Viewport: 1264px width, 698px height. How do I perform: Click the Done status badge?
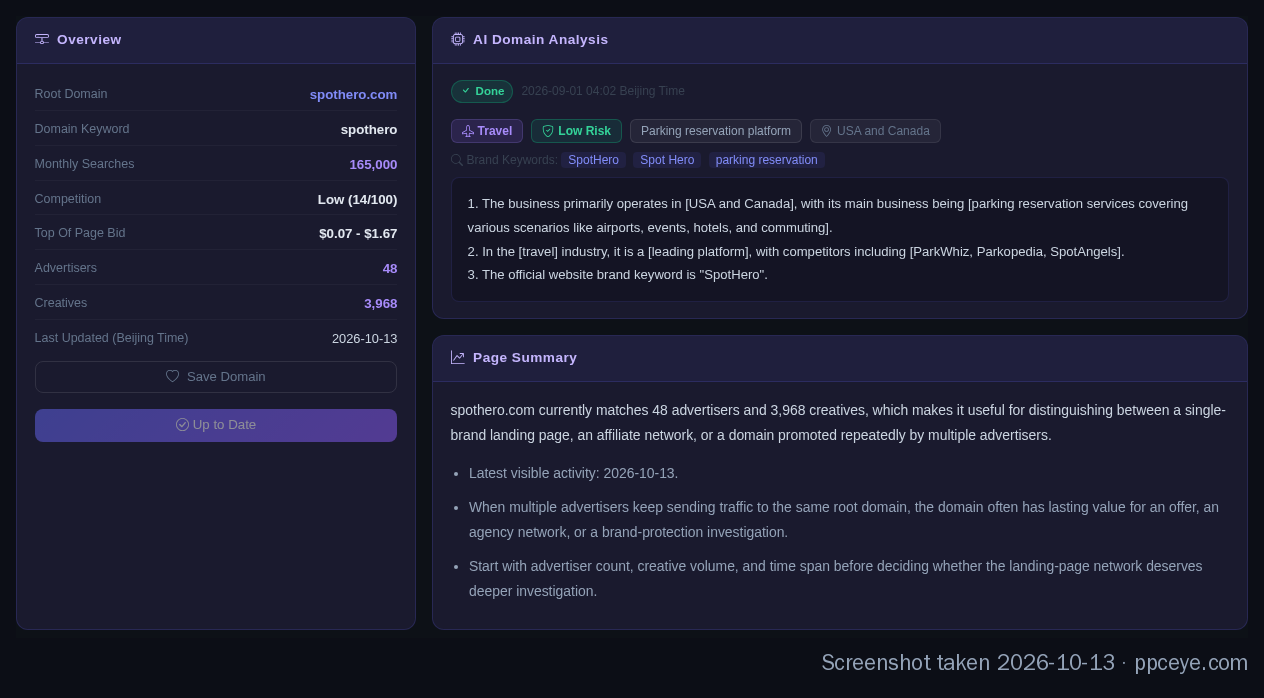pos(482,91)
